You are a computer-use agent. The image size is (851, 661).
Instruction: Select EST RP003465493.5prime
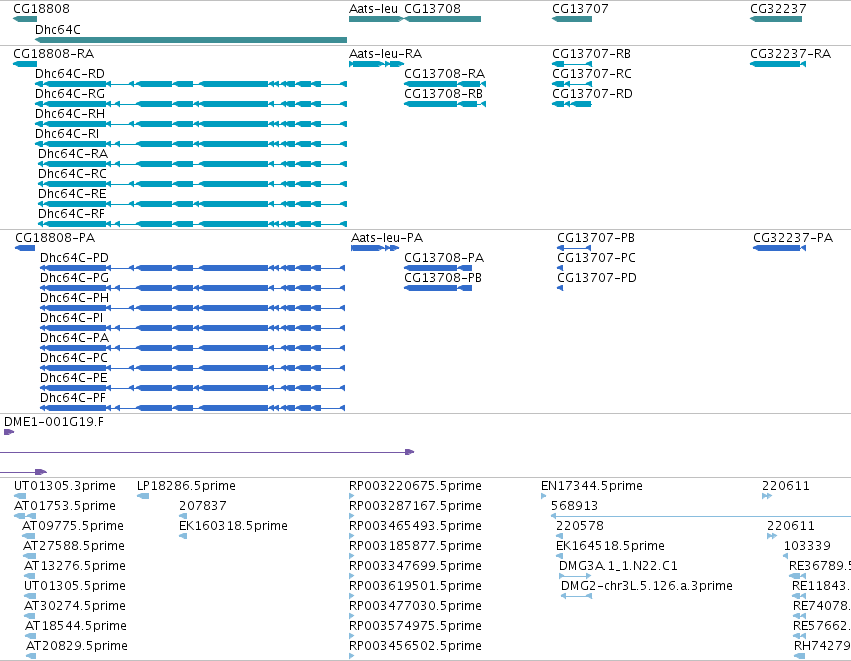click(x=415, y=526)
